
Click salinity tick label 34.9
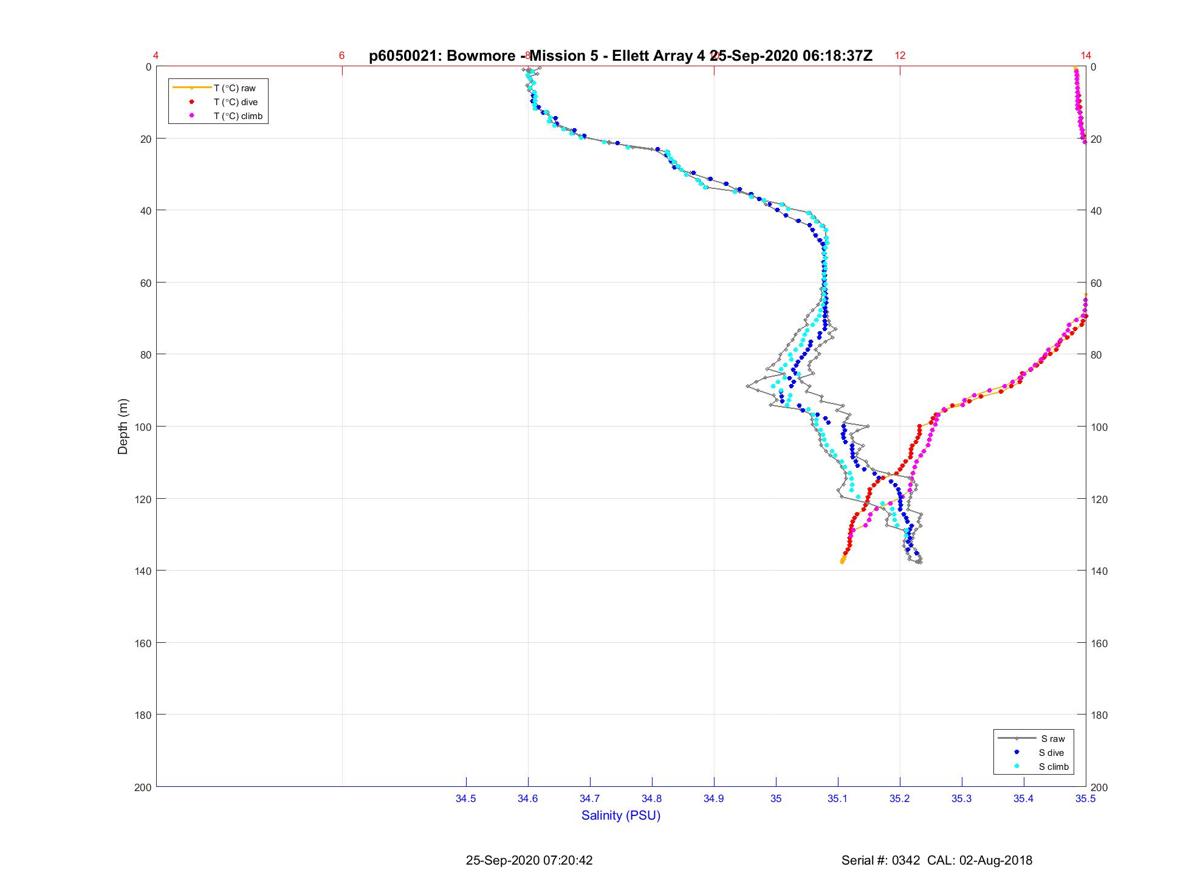point(714,799)
